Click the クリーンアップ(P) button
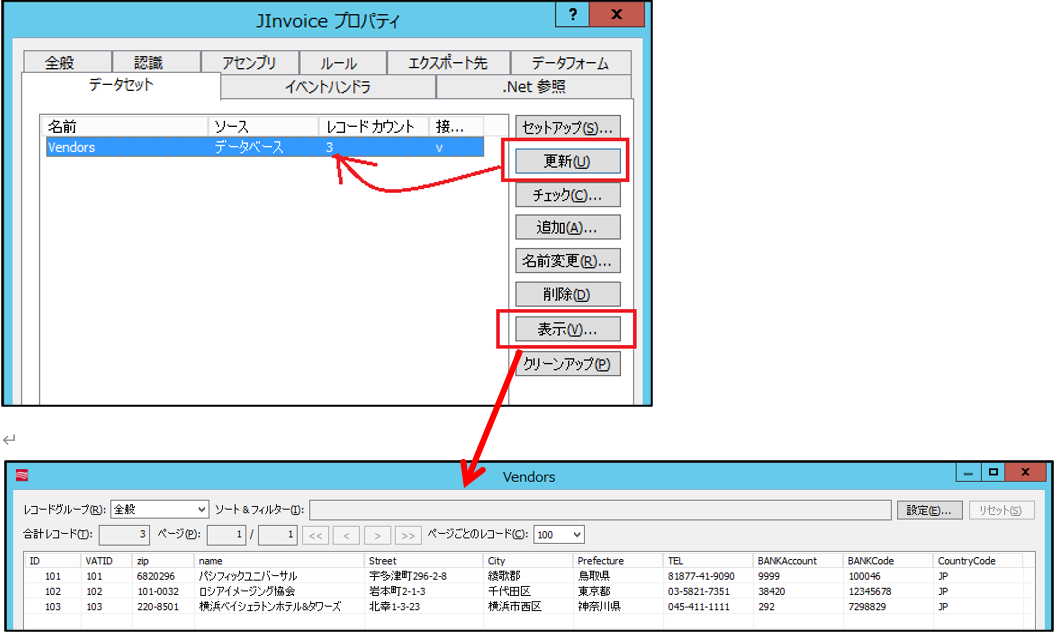 (567, 364)
